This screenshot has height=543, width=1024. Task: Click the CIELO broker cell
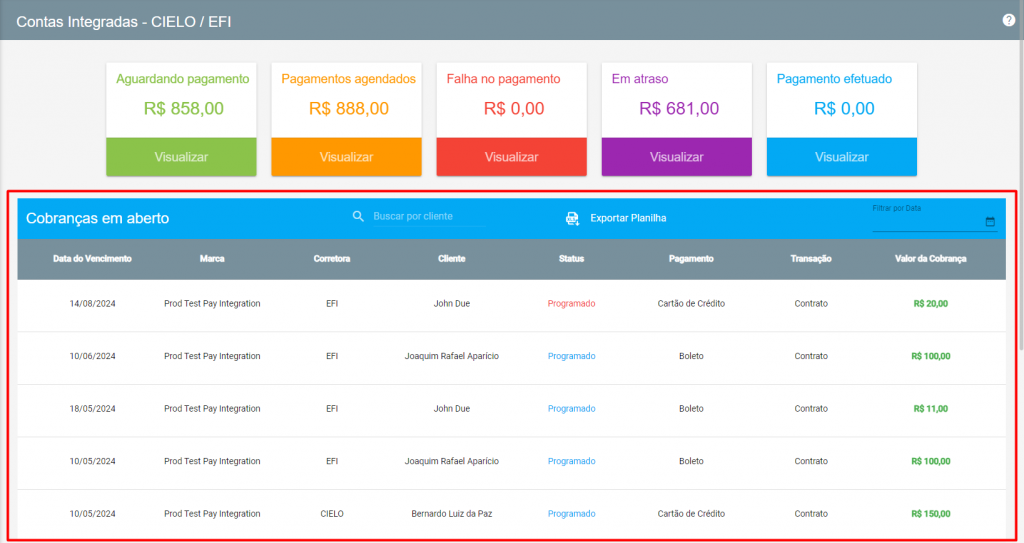click(332, 514)
